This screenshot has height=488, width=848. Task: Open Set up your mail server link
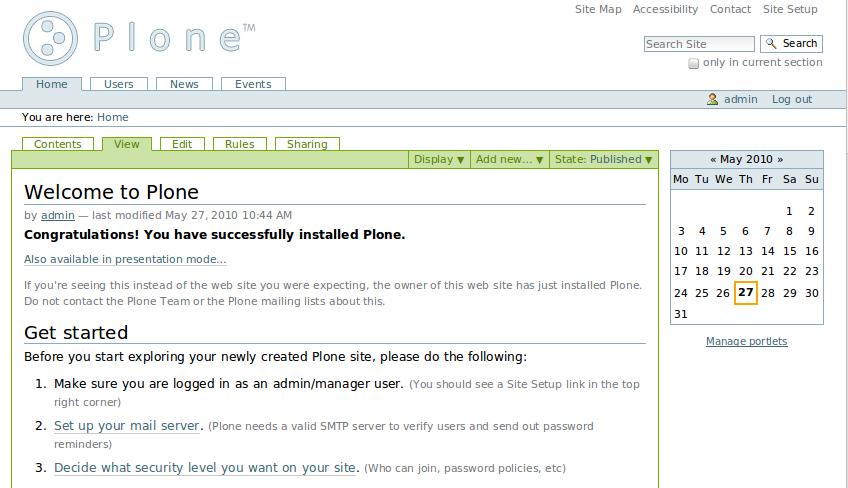pyautogui.click(x=127, y=426)
